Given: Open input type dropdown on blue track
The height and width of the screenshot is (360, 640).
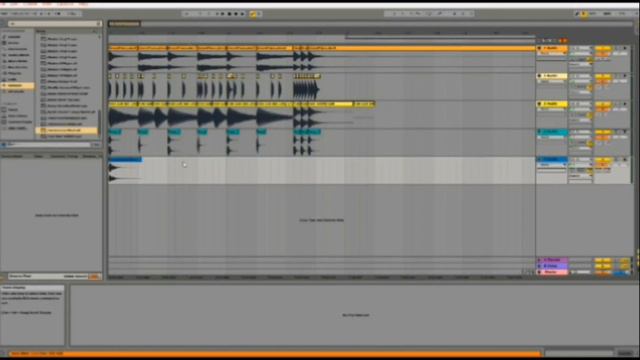Looking at the screenshot, I should 580,160.
